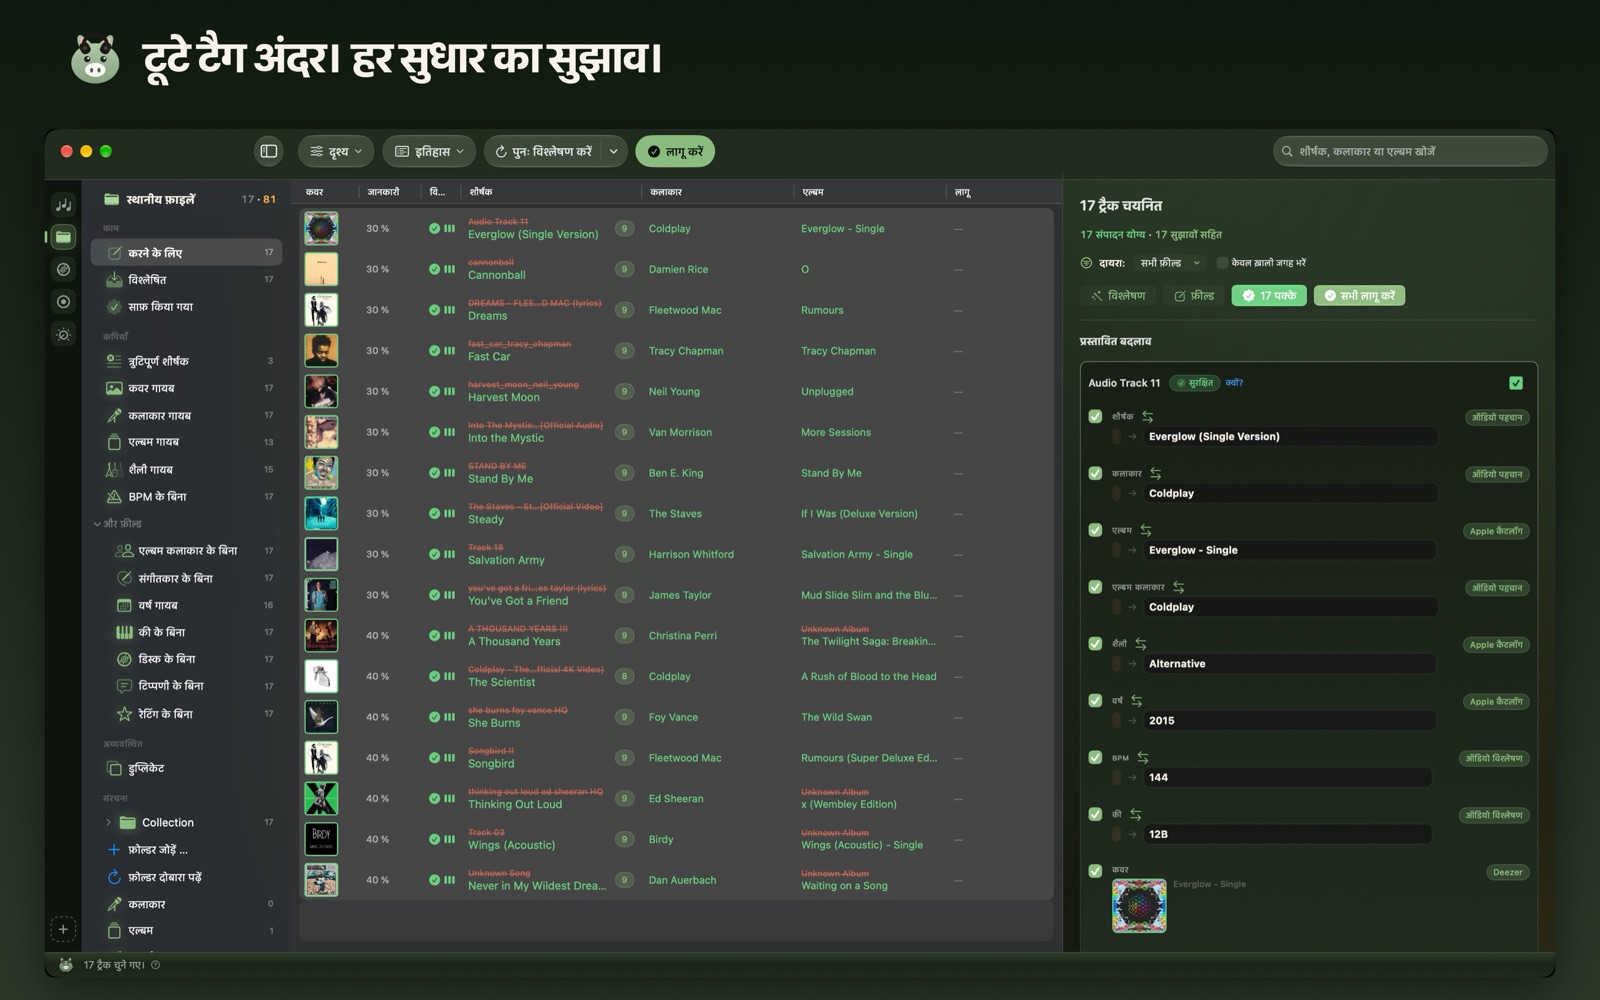
Task: Click the Everglow cover thumbnail in right panel
Action: pos(1139,906)
